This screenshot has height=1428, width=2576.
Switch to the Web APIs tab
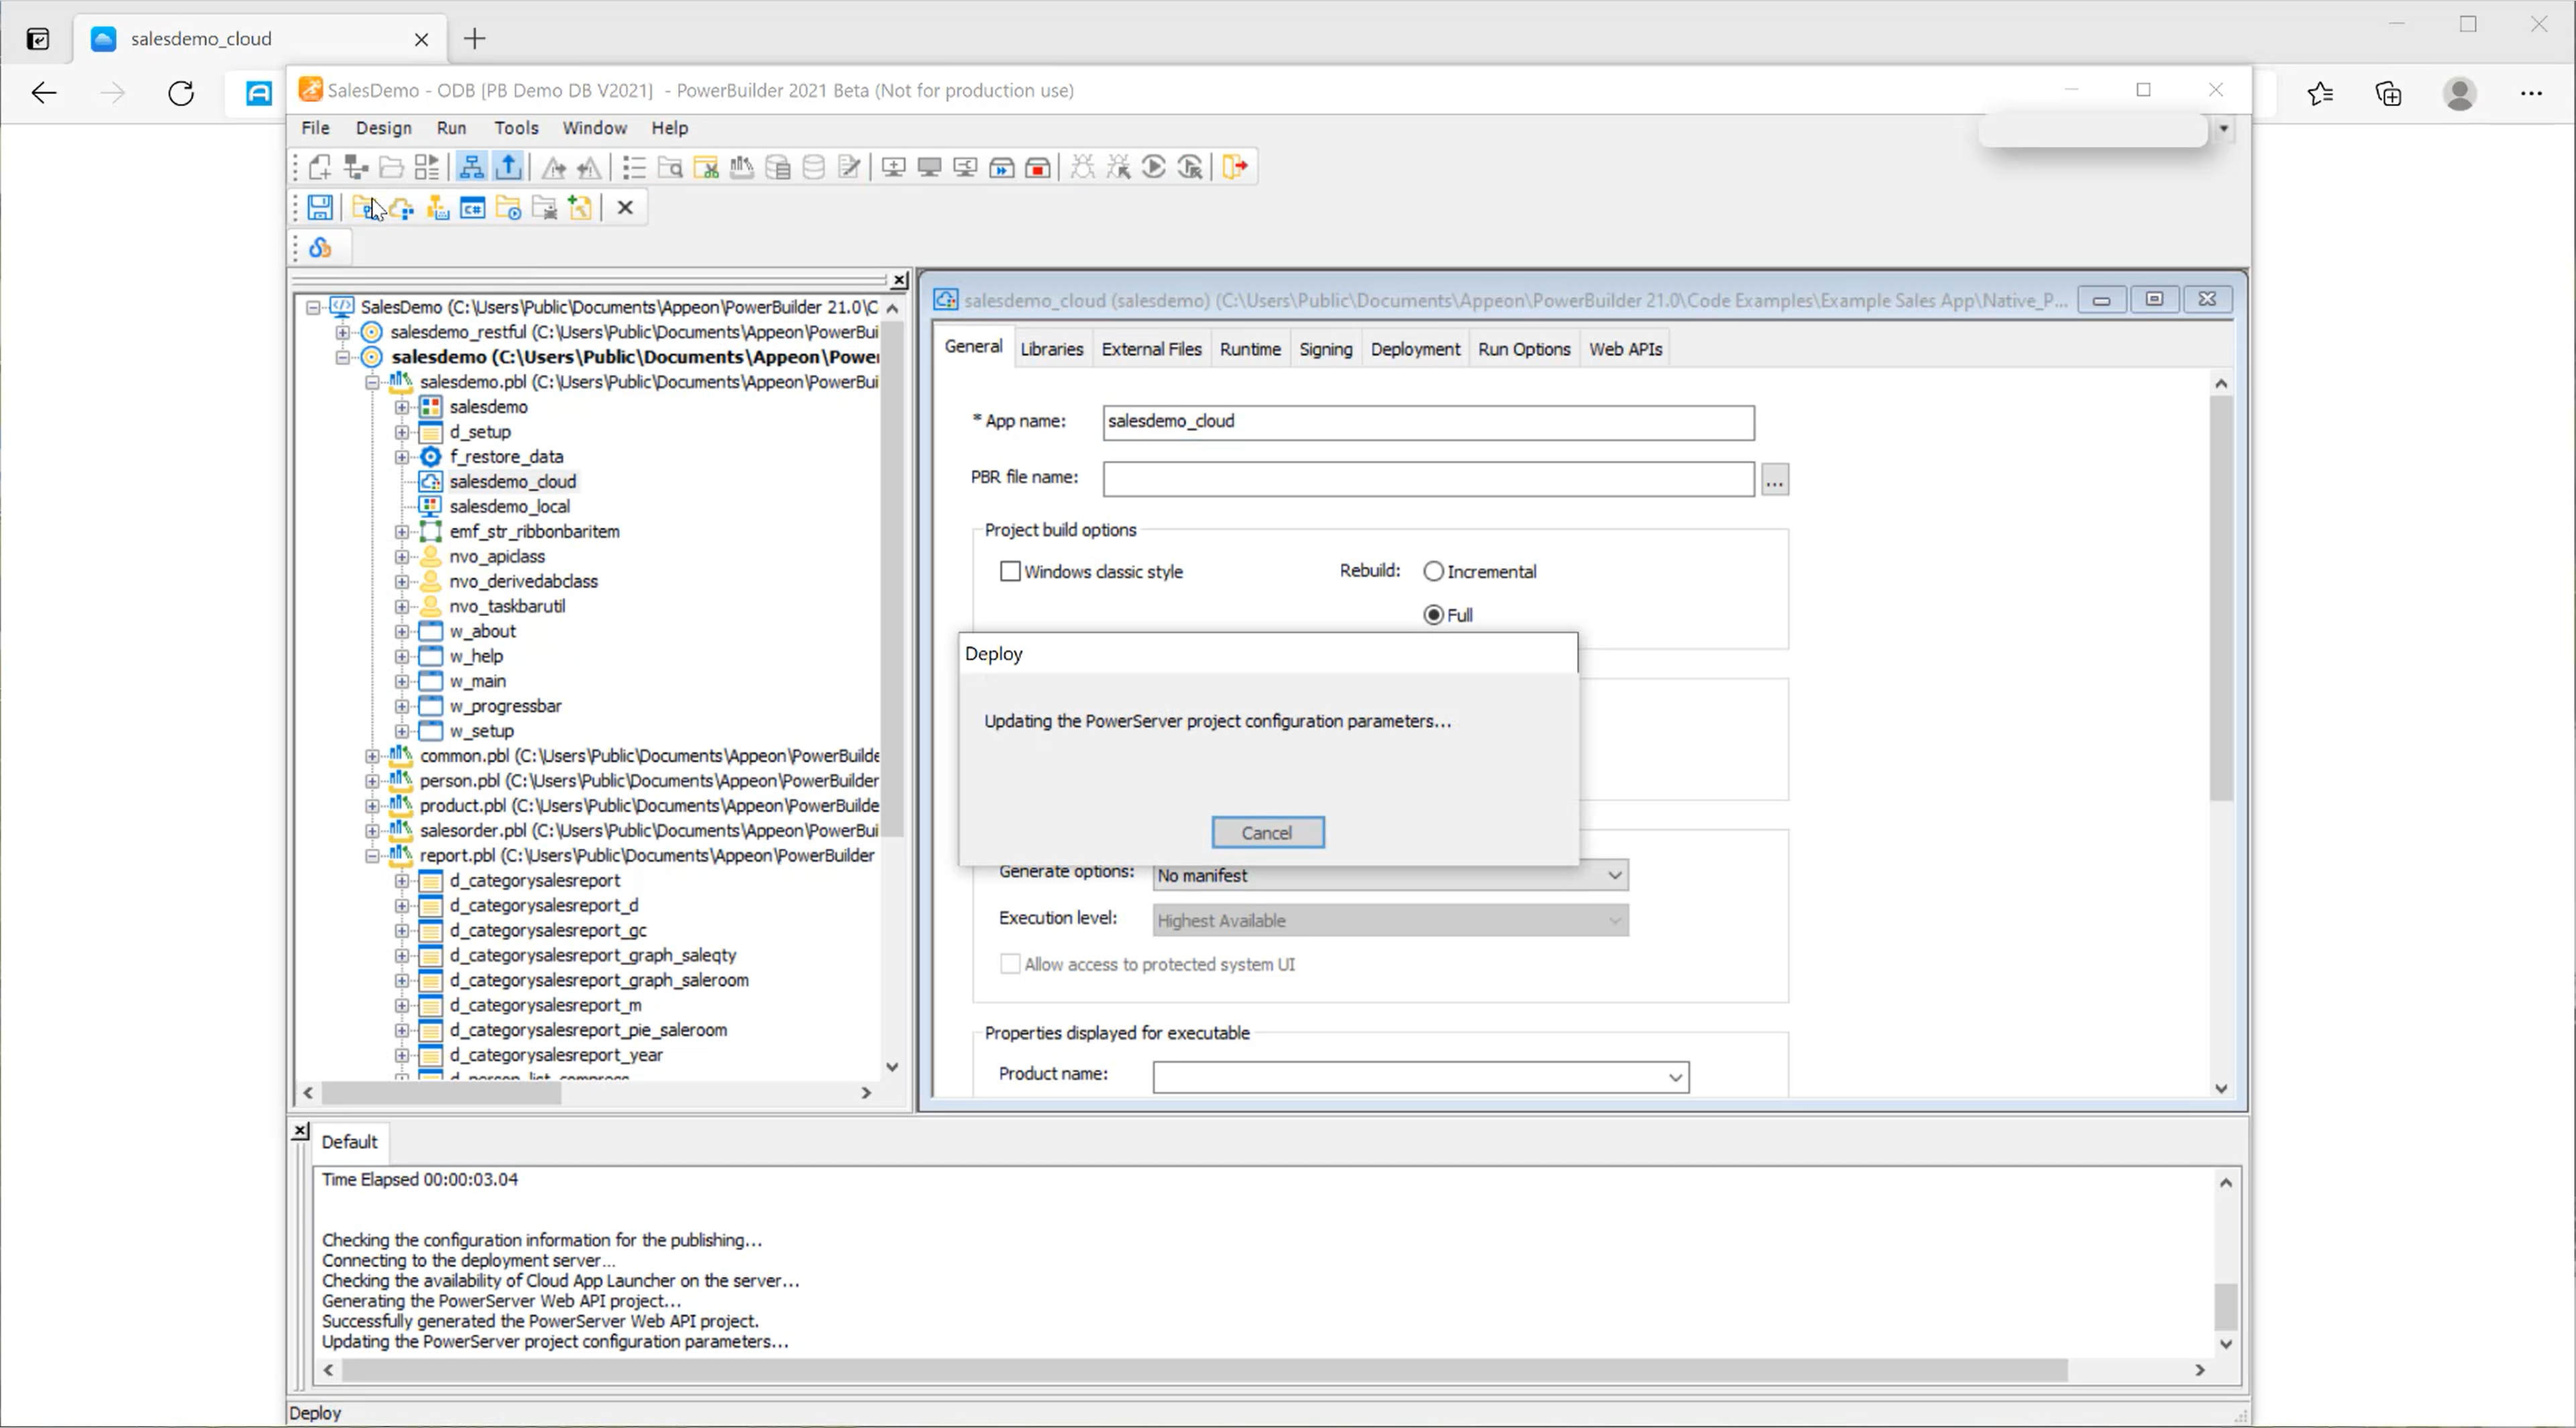pyautogui.click(x=1625, y=349)
